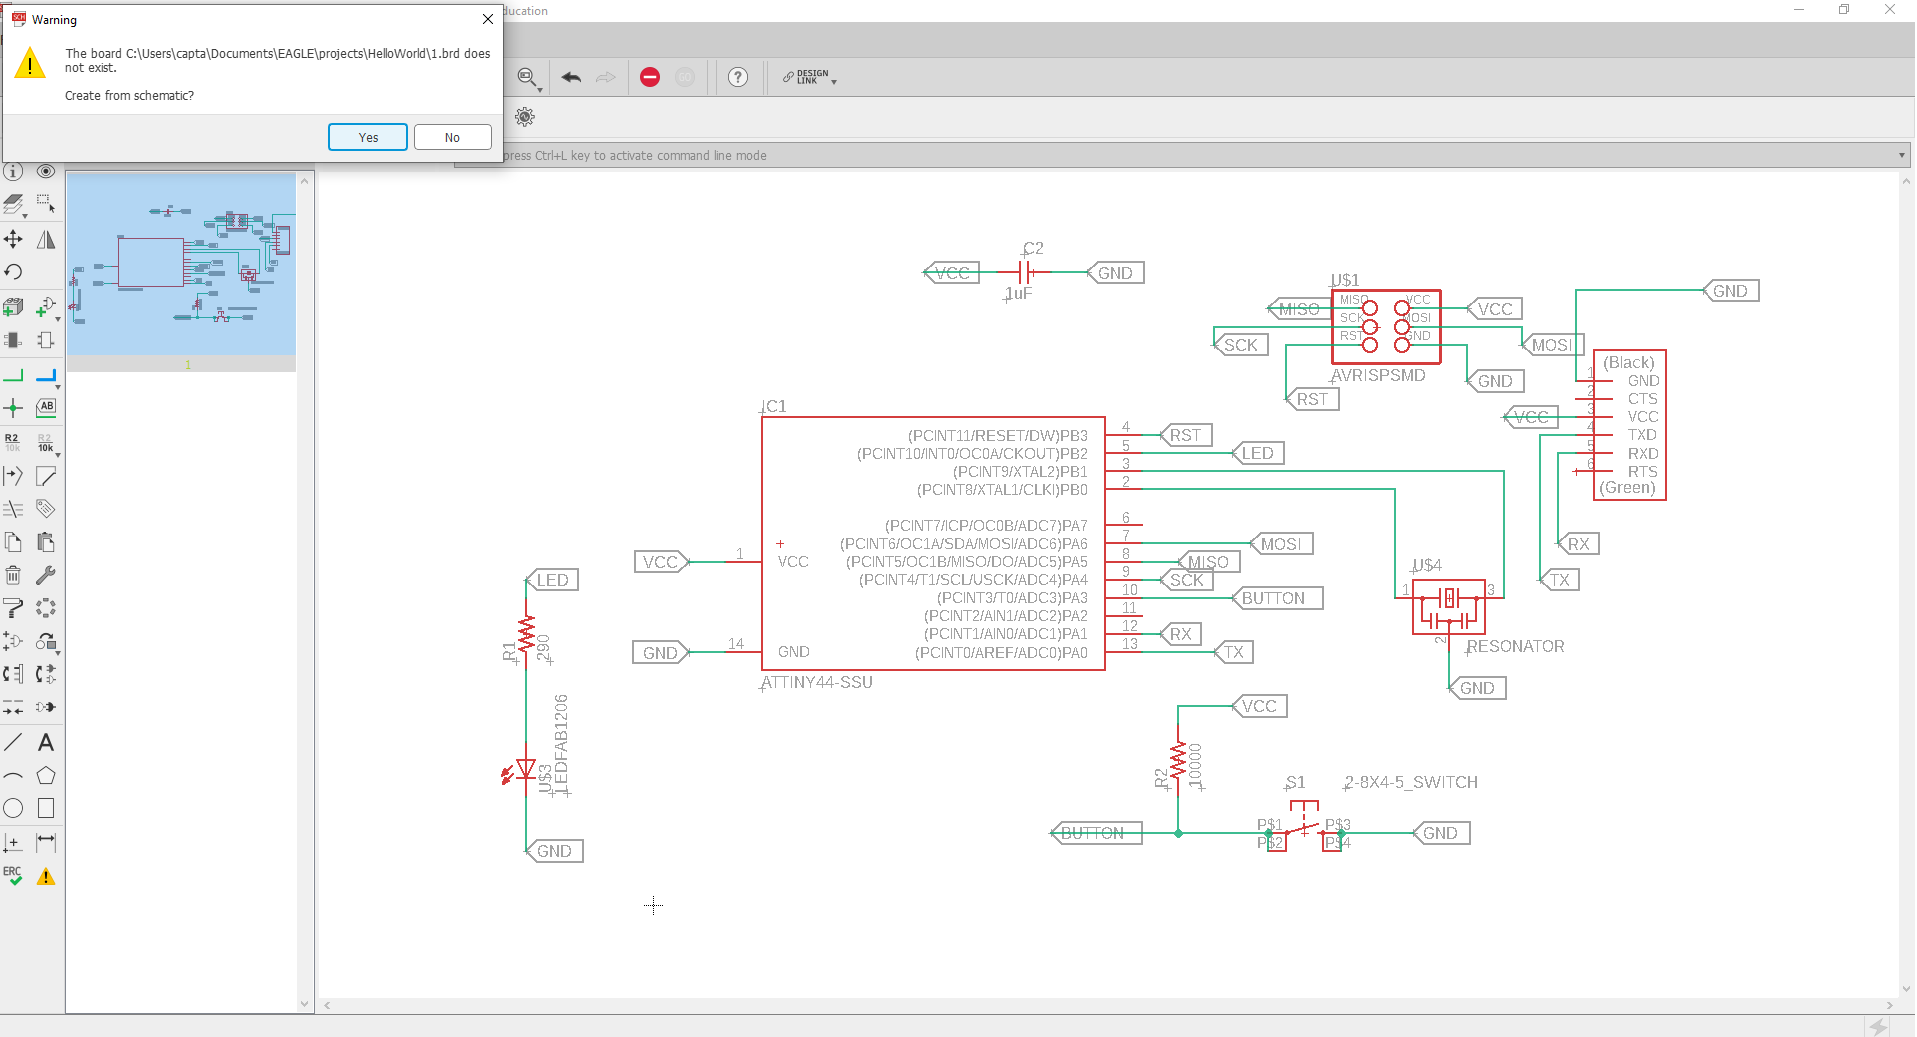
Task: Select the Dimension tool
Action: pos(46,842)
